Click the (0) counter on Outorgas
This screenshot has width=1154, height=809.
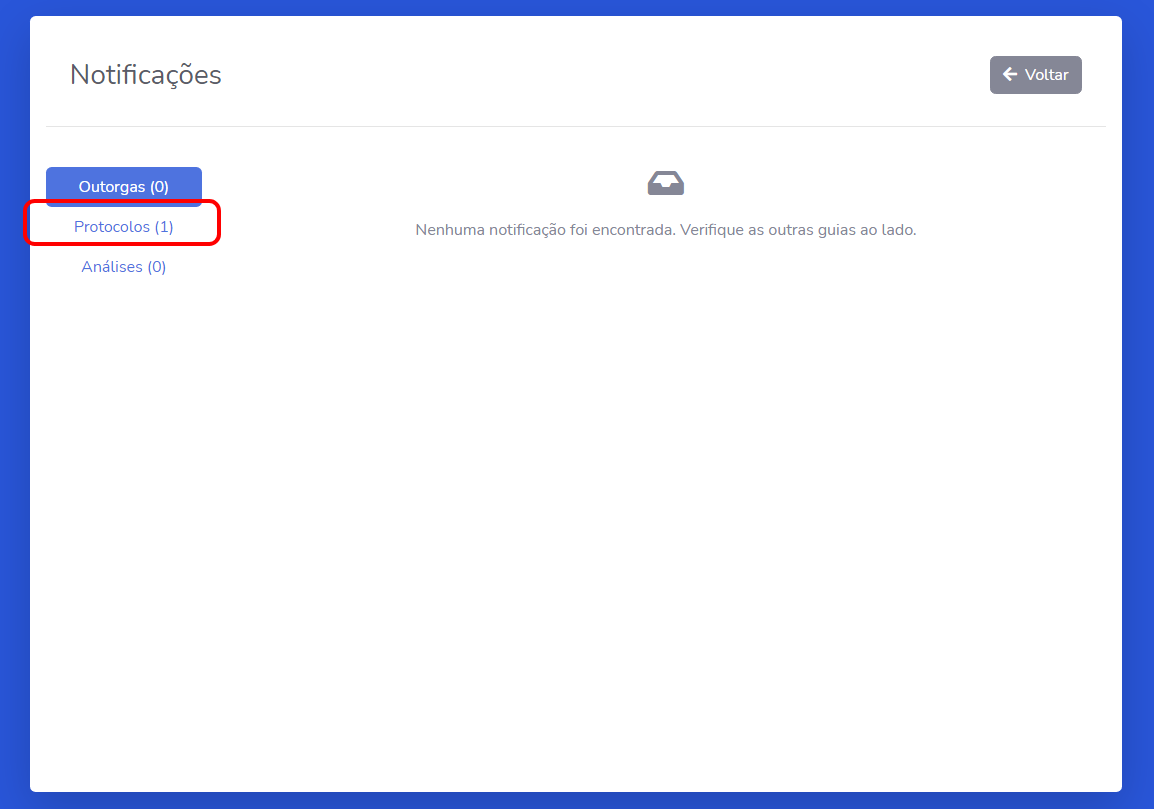(x=160, y=187)
